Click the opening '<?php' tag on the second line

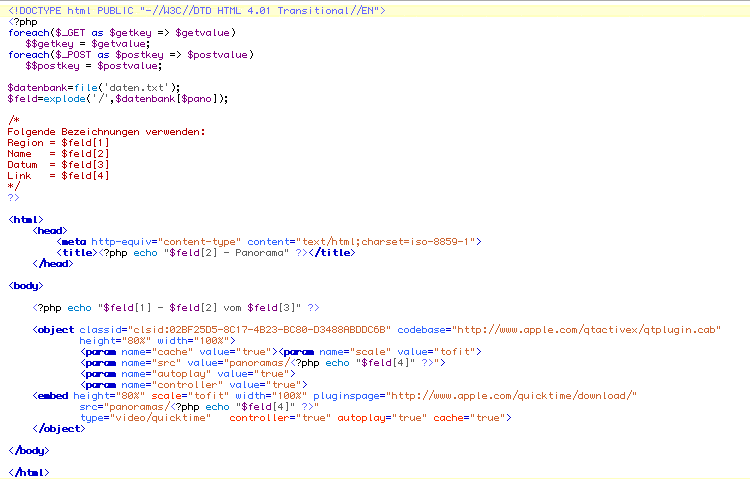point(22,22)
